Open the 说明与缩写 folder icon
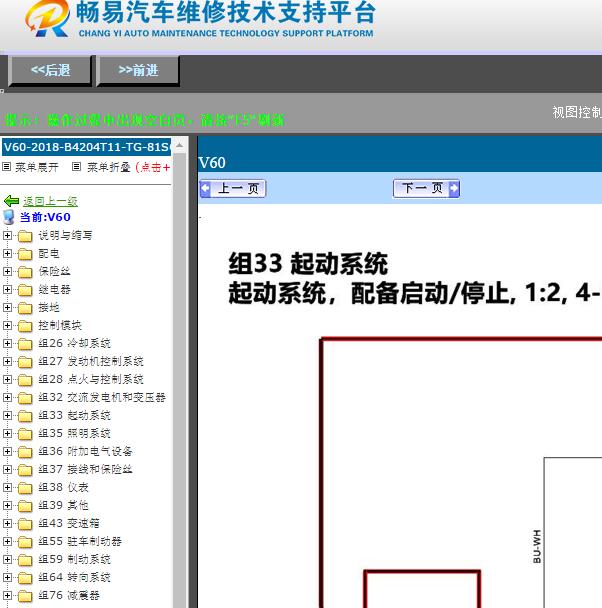Viewport: 602px width, 608px height. click(x=25, y=236)
